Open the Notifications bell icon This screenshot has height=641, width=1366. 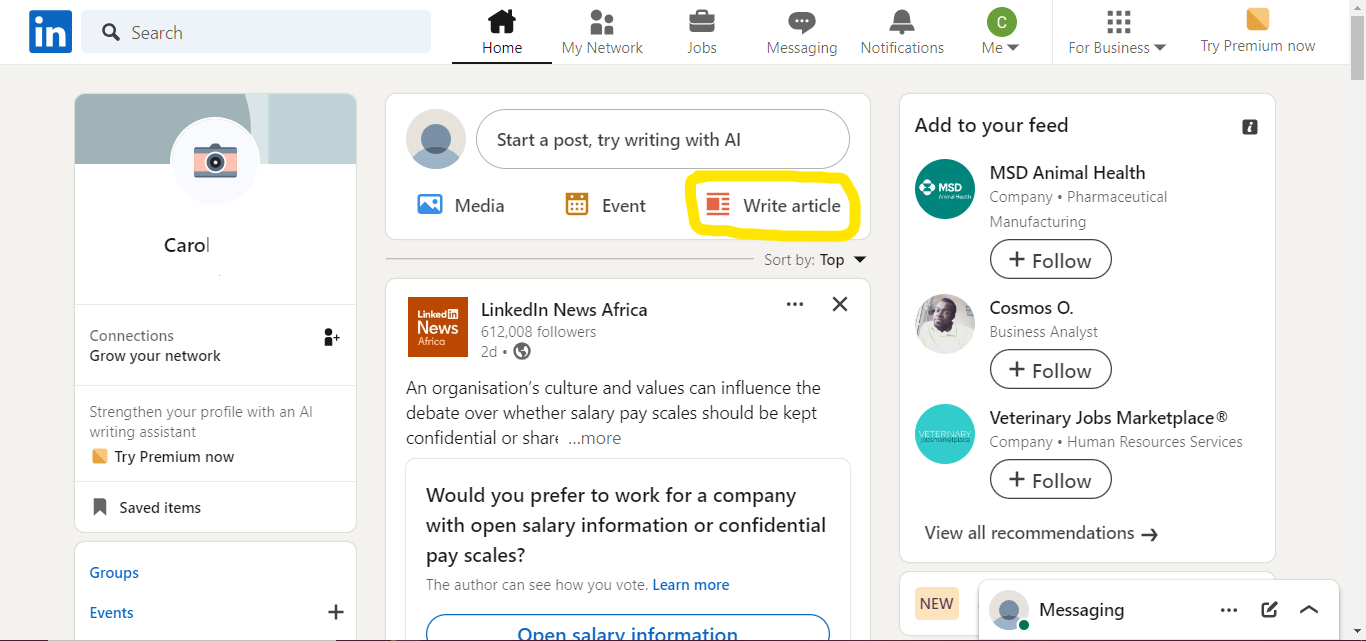[x=902, y=22]
